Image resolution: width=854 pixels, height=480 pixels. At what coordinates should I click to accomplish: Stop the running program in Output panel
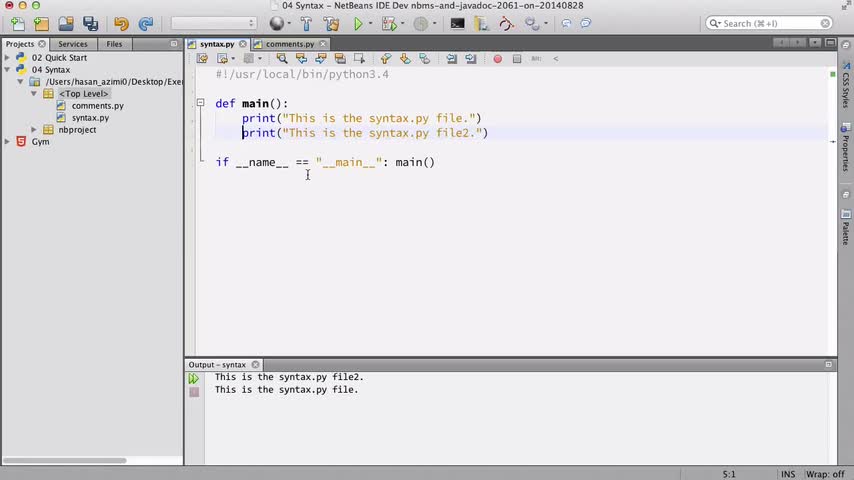click(194, 392)
